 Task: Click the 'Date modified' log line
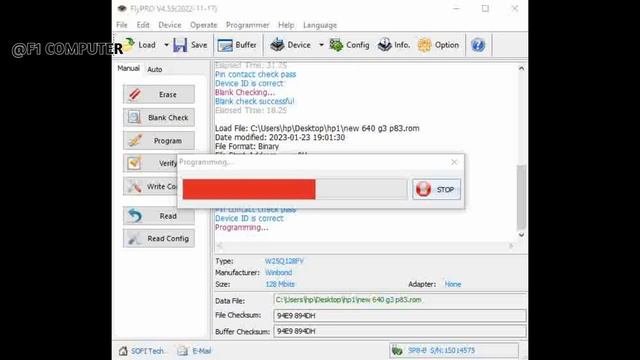280,137
